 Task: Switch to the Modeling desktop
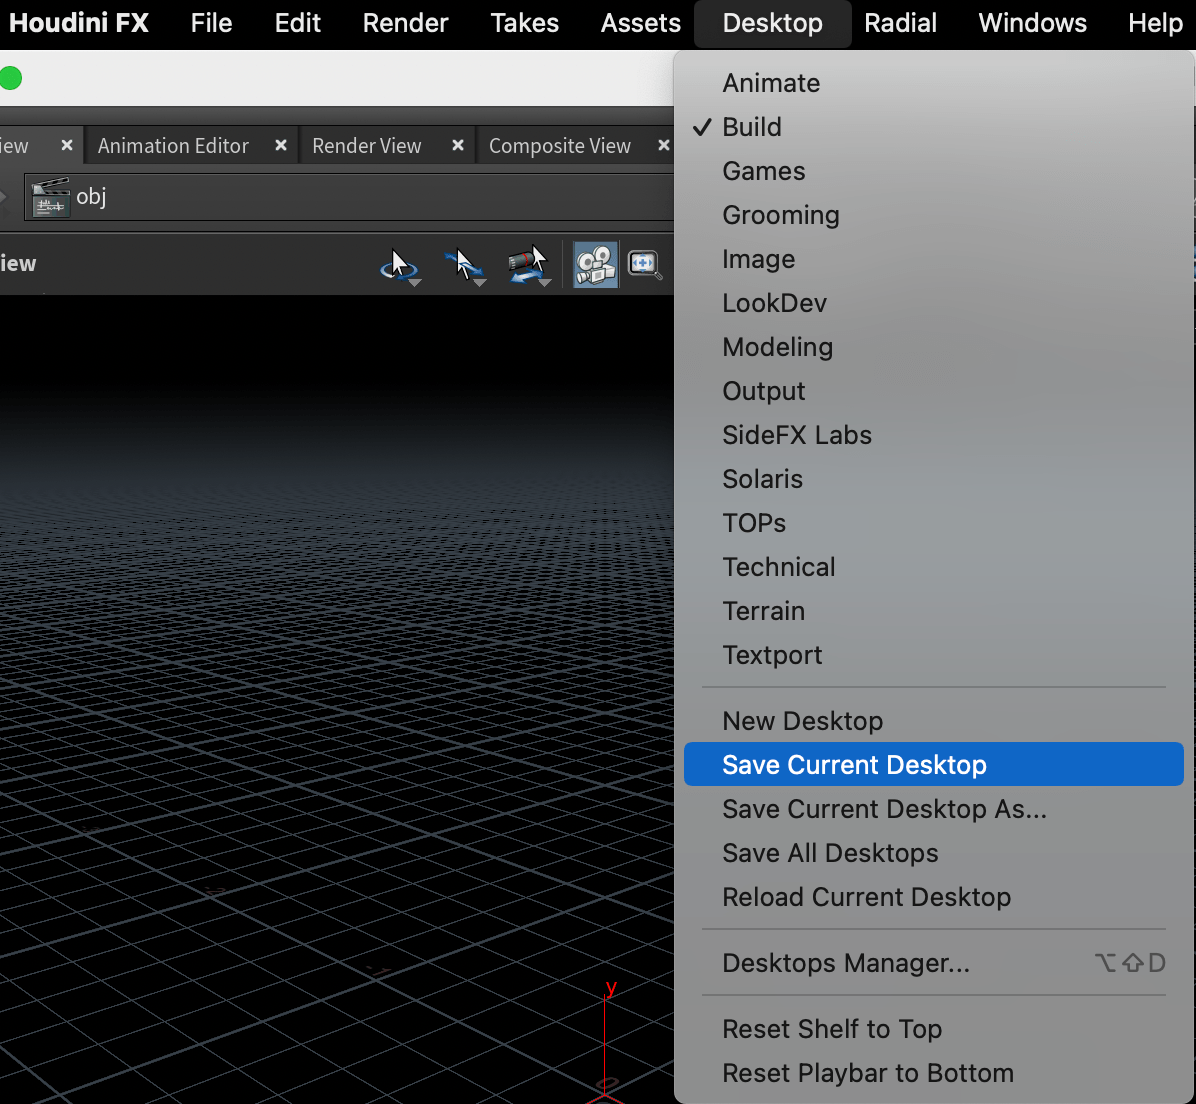pyautogui.click(x=934, y=347)
